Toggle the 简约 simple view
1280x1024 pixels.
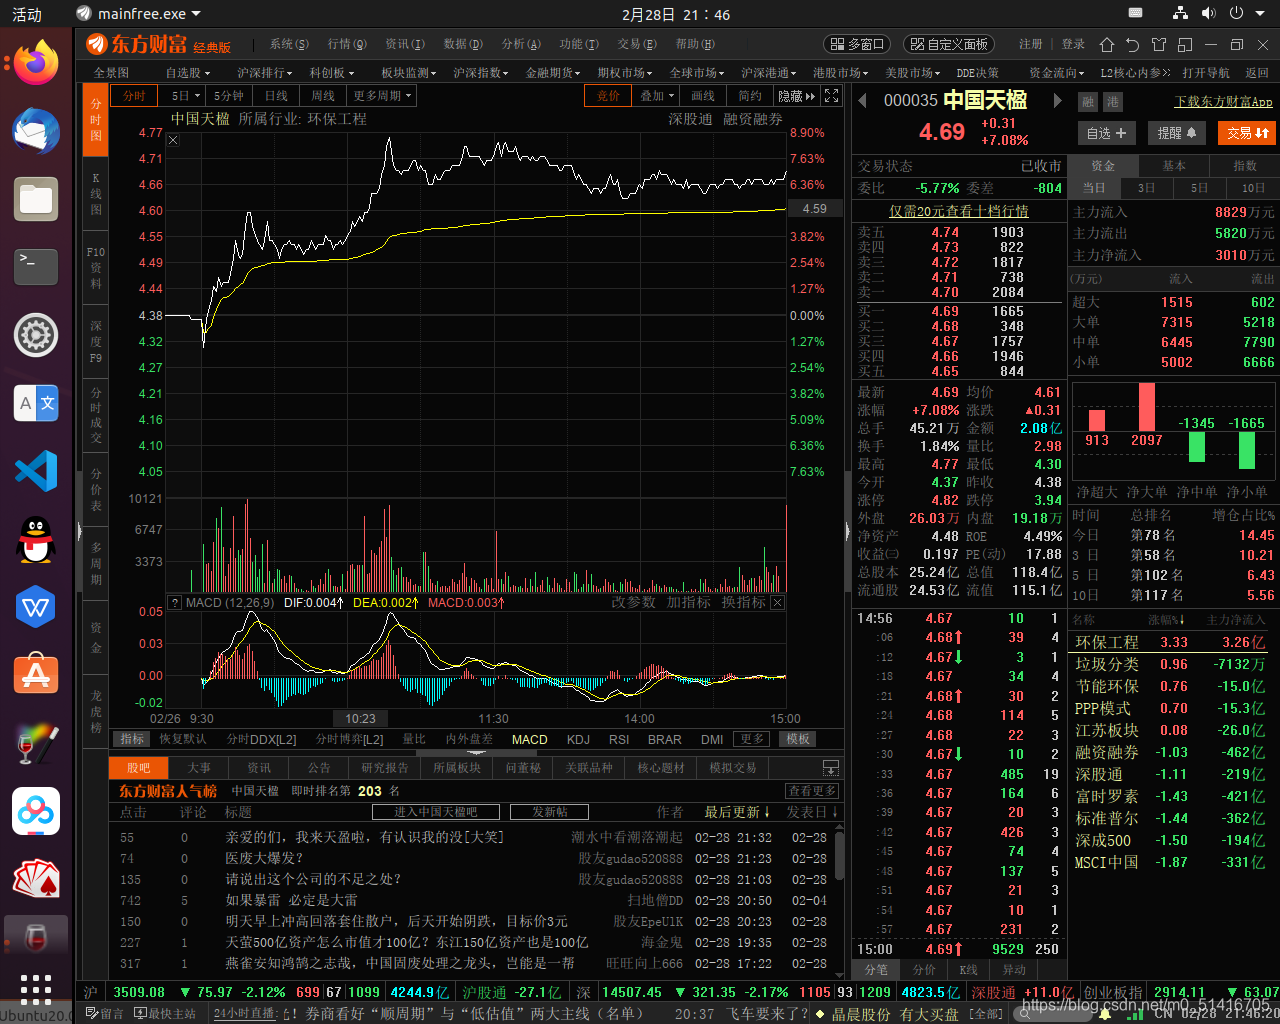(750, 96)
